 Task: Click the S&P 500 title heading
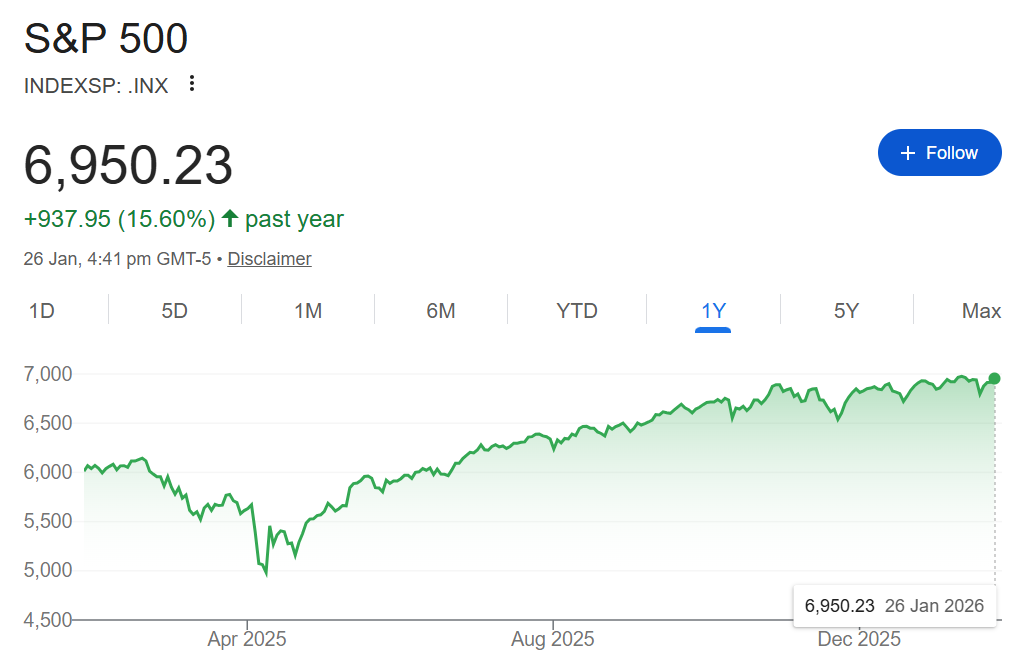click(106, 38)
